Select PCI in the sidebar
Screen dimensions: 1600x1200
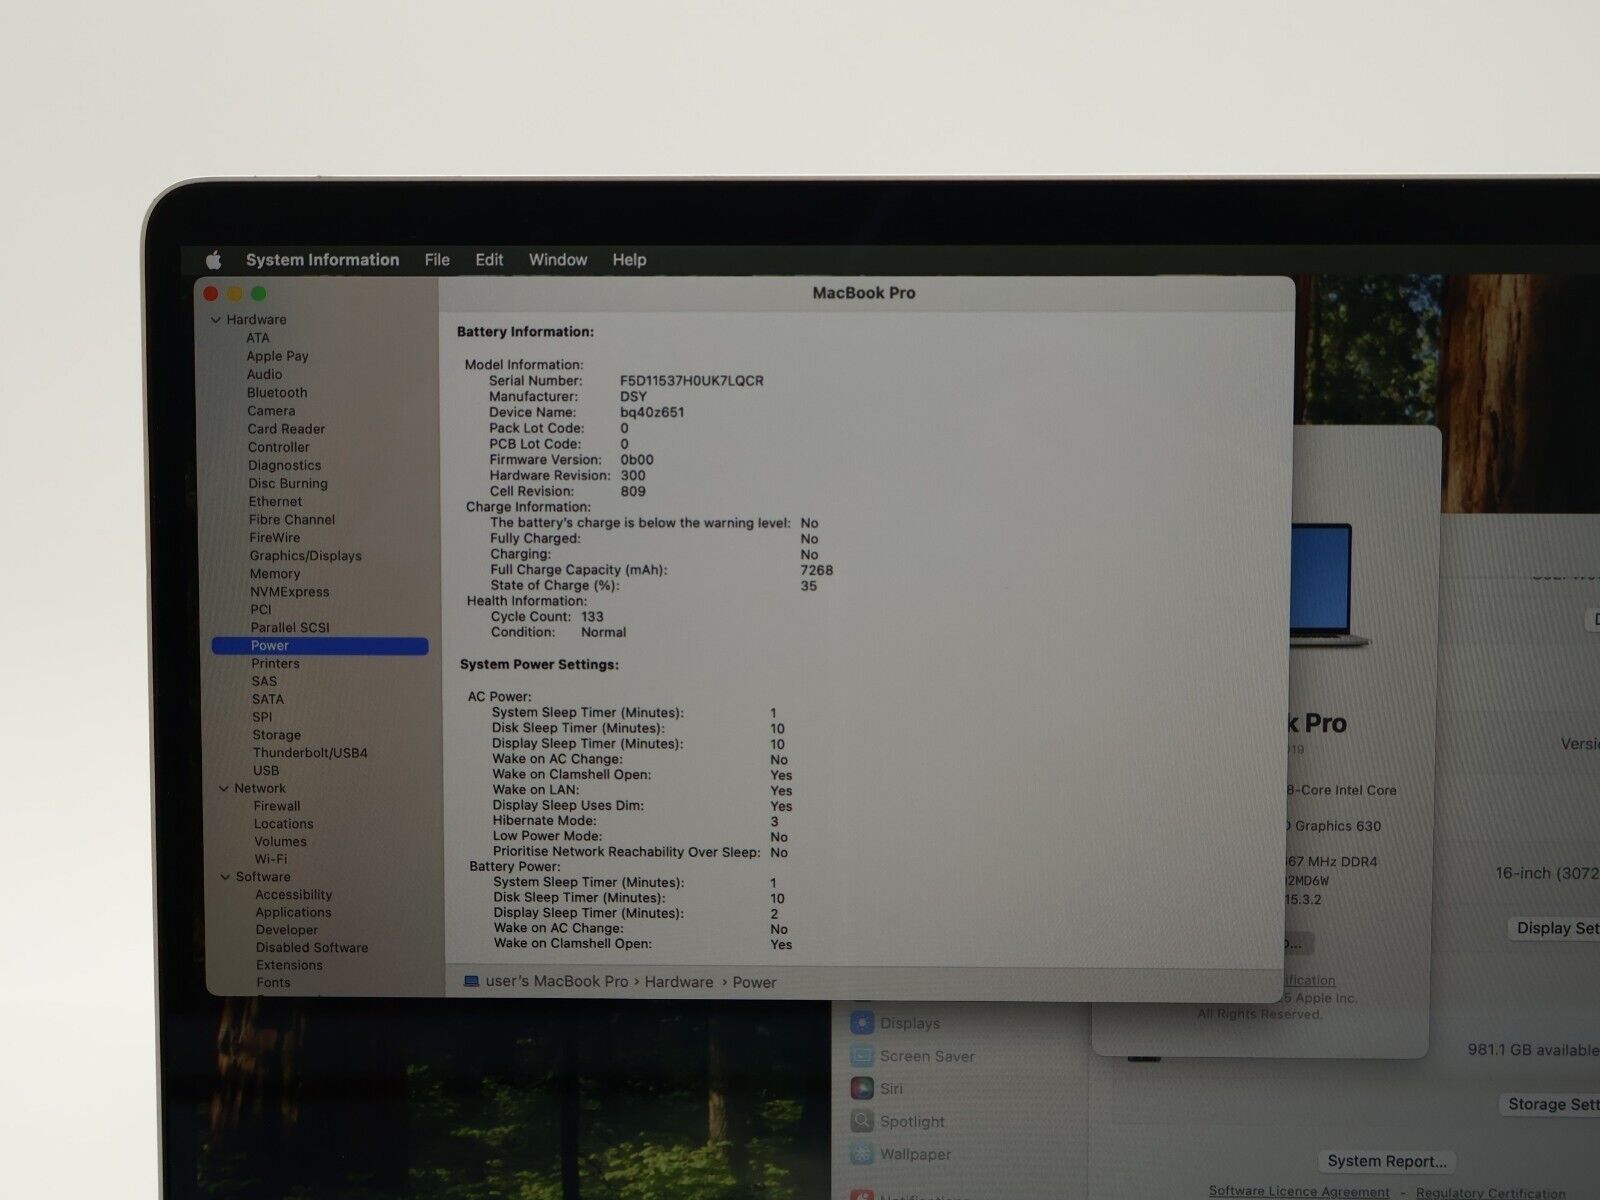[261, 610]
